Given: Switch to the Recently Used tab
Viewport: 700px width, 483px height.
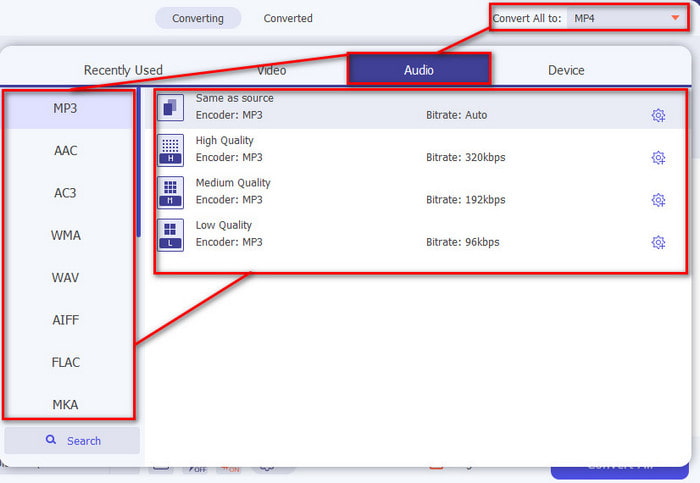Looking at the screenshot, I should pyautogui.click(x=123, y=70).
